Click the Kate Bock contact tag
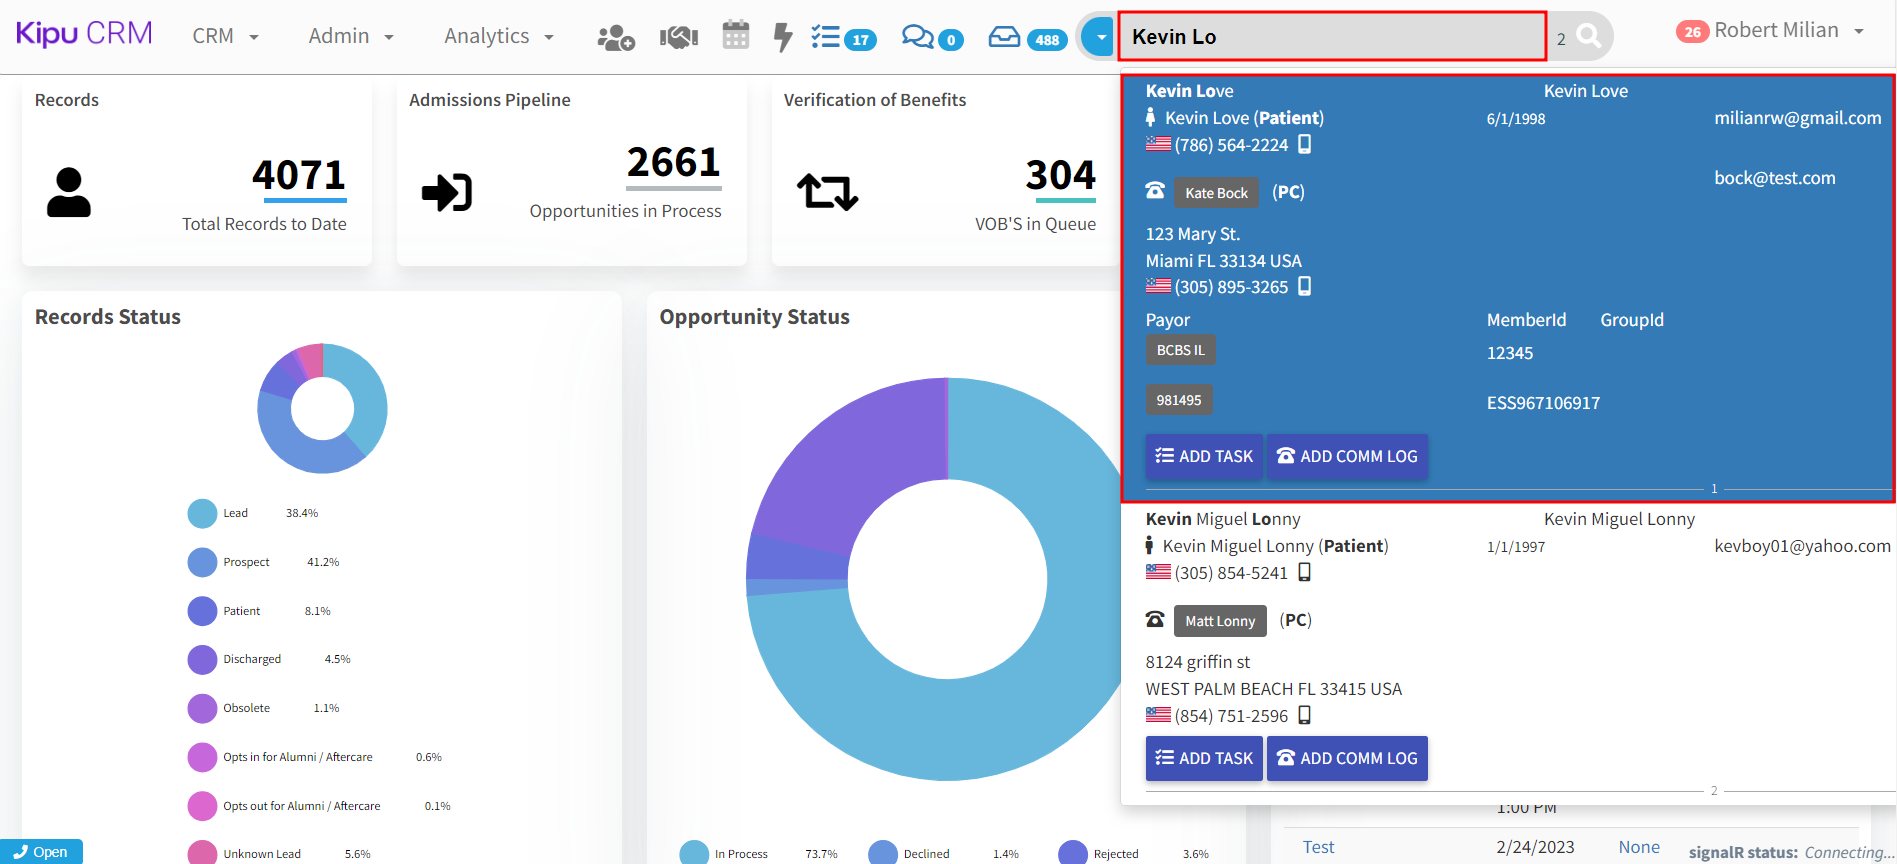Screen dimensions: 1897x864 [1216, 193]
